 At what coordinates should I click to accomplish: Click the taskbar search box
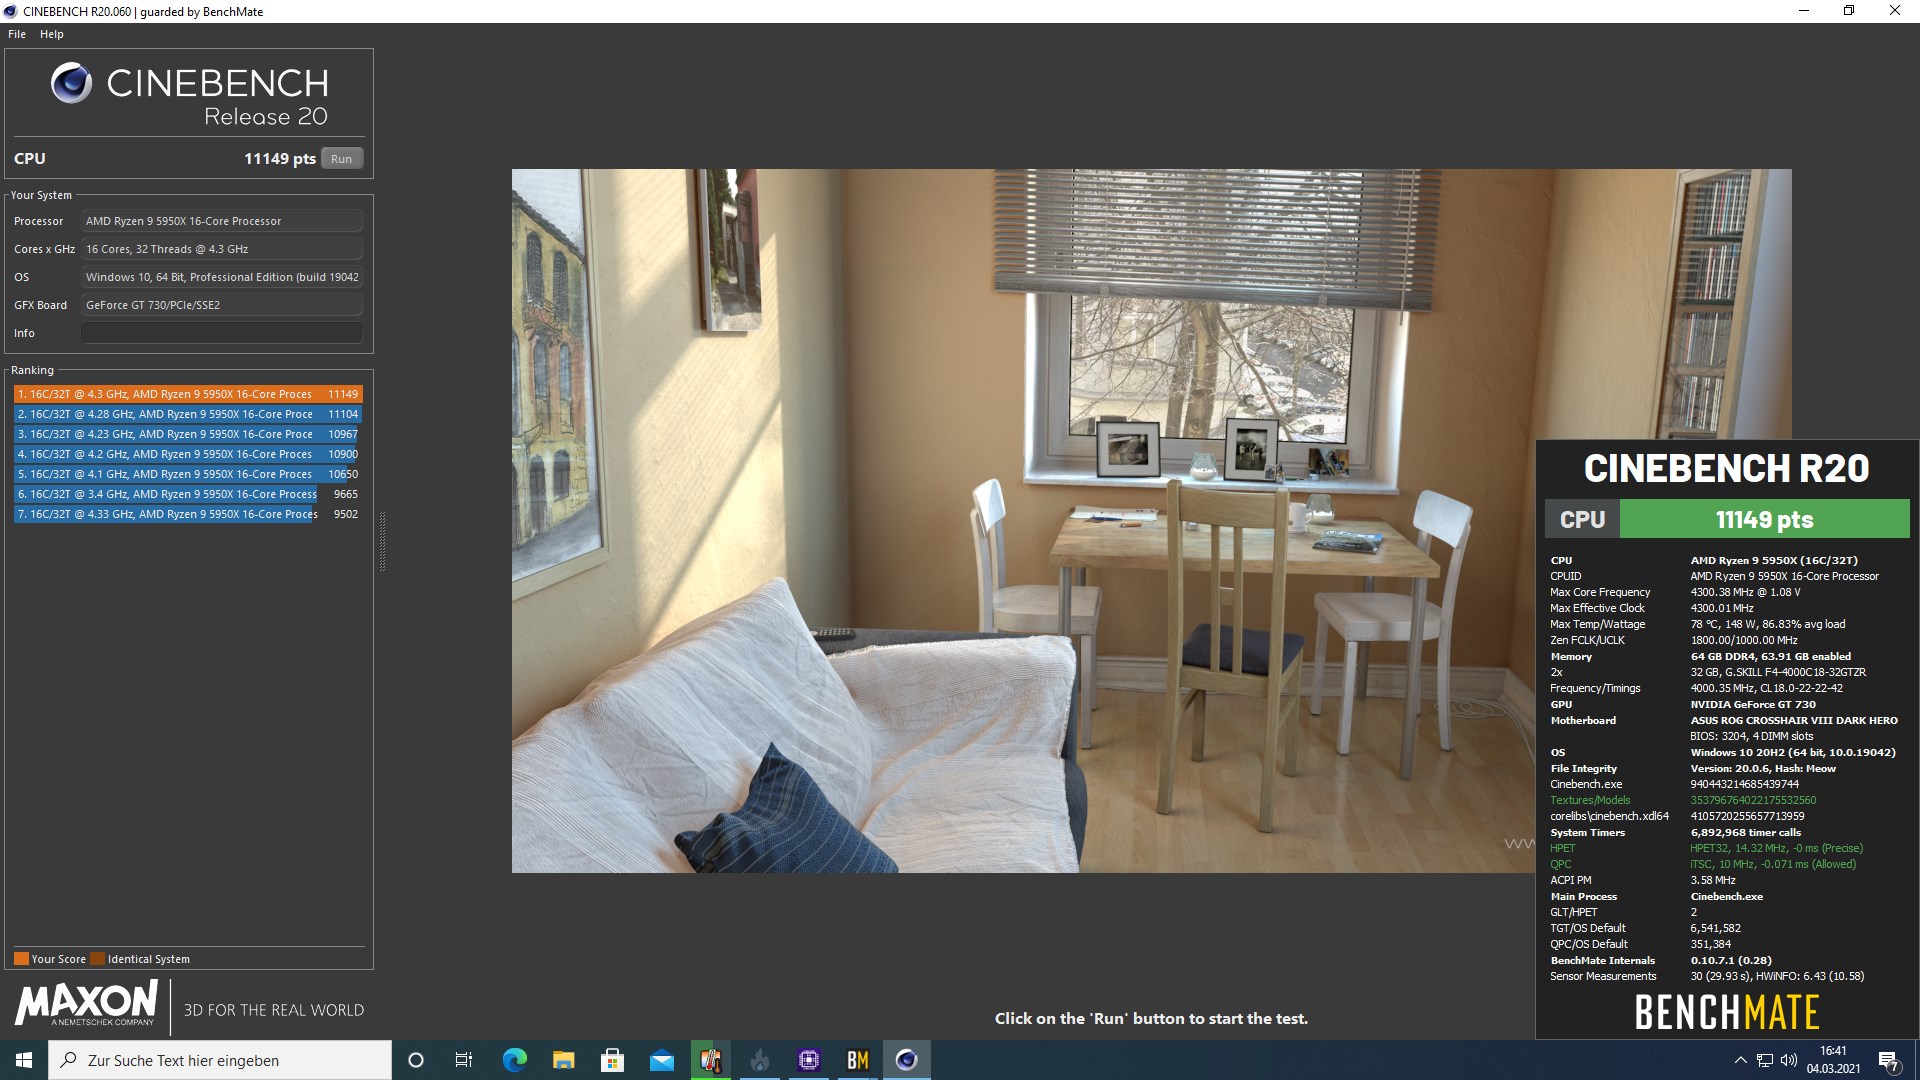click(220, 1060)
